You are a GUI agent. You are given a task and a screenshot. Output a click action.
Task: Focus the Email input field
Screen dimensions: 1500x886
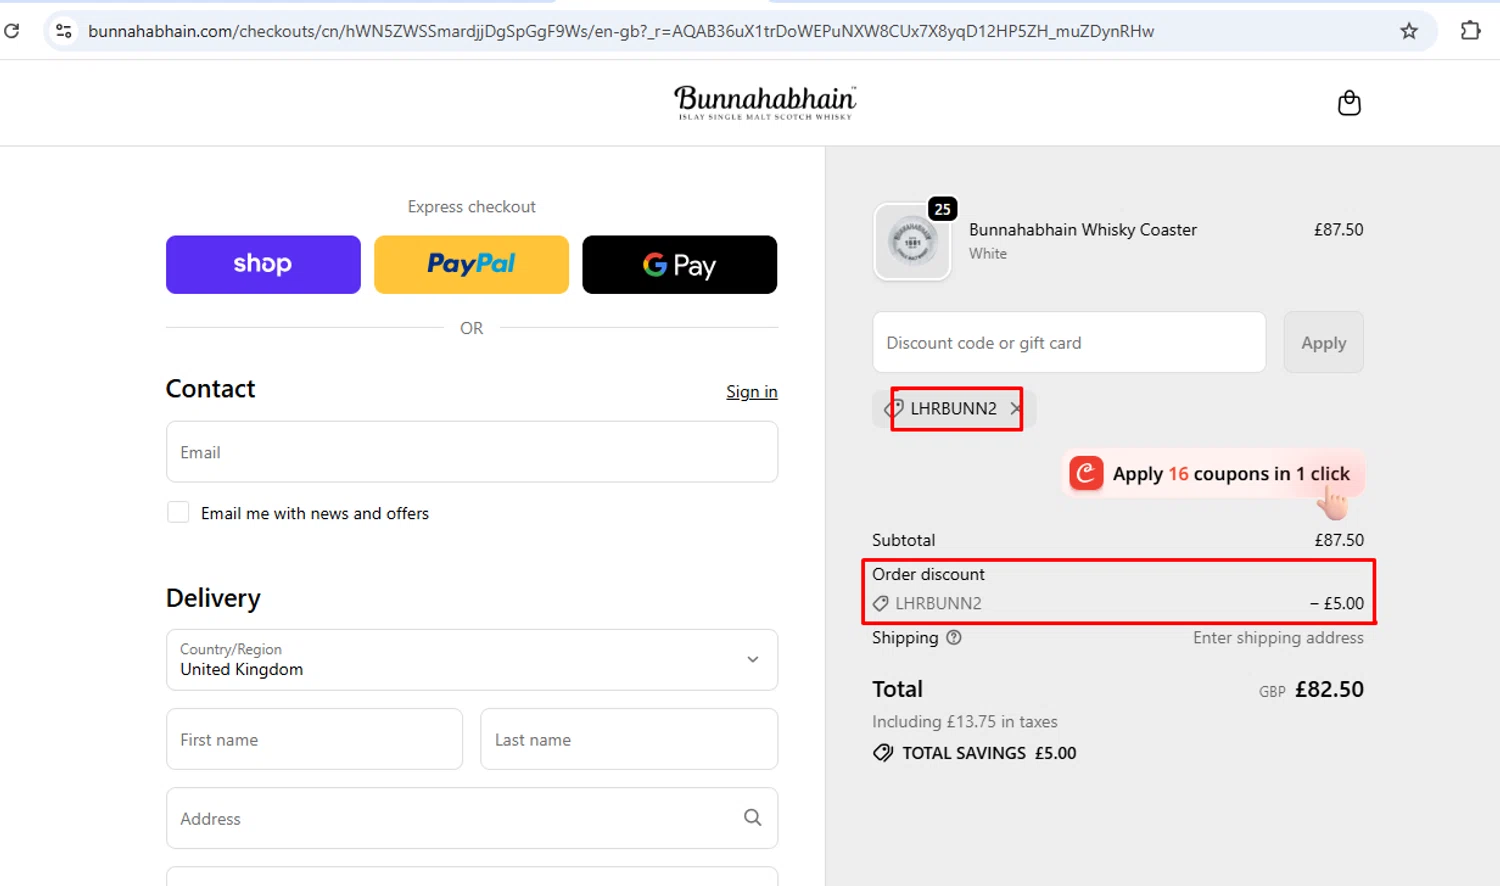point(472,452)
